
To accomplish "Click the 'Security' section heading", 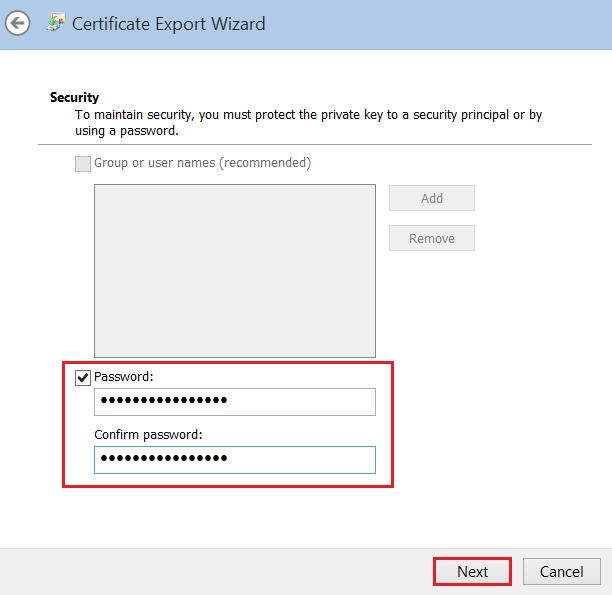I will (74, 98).
